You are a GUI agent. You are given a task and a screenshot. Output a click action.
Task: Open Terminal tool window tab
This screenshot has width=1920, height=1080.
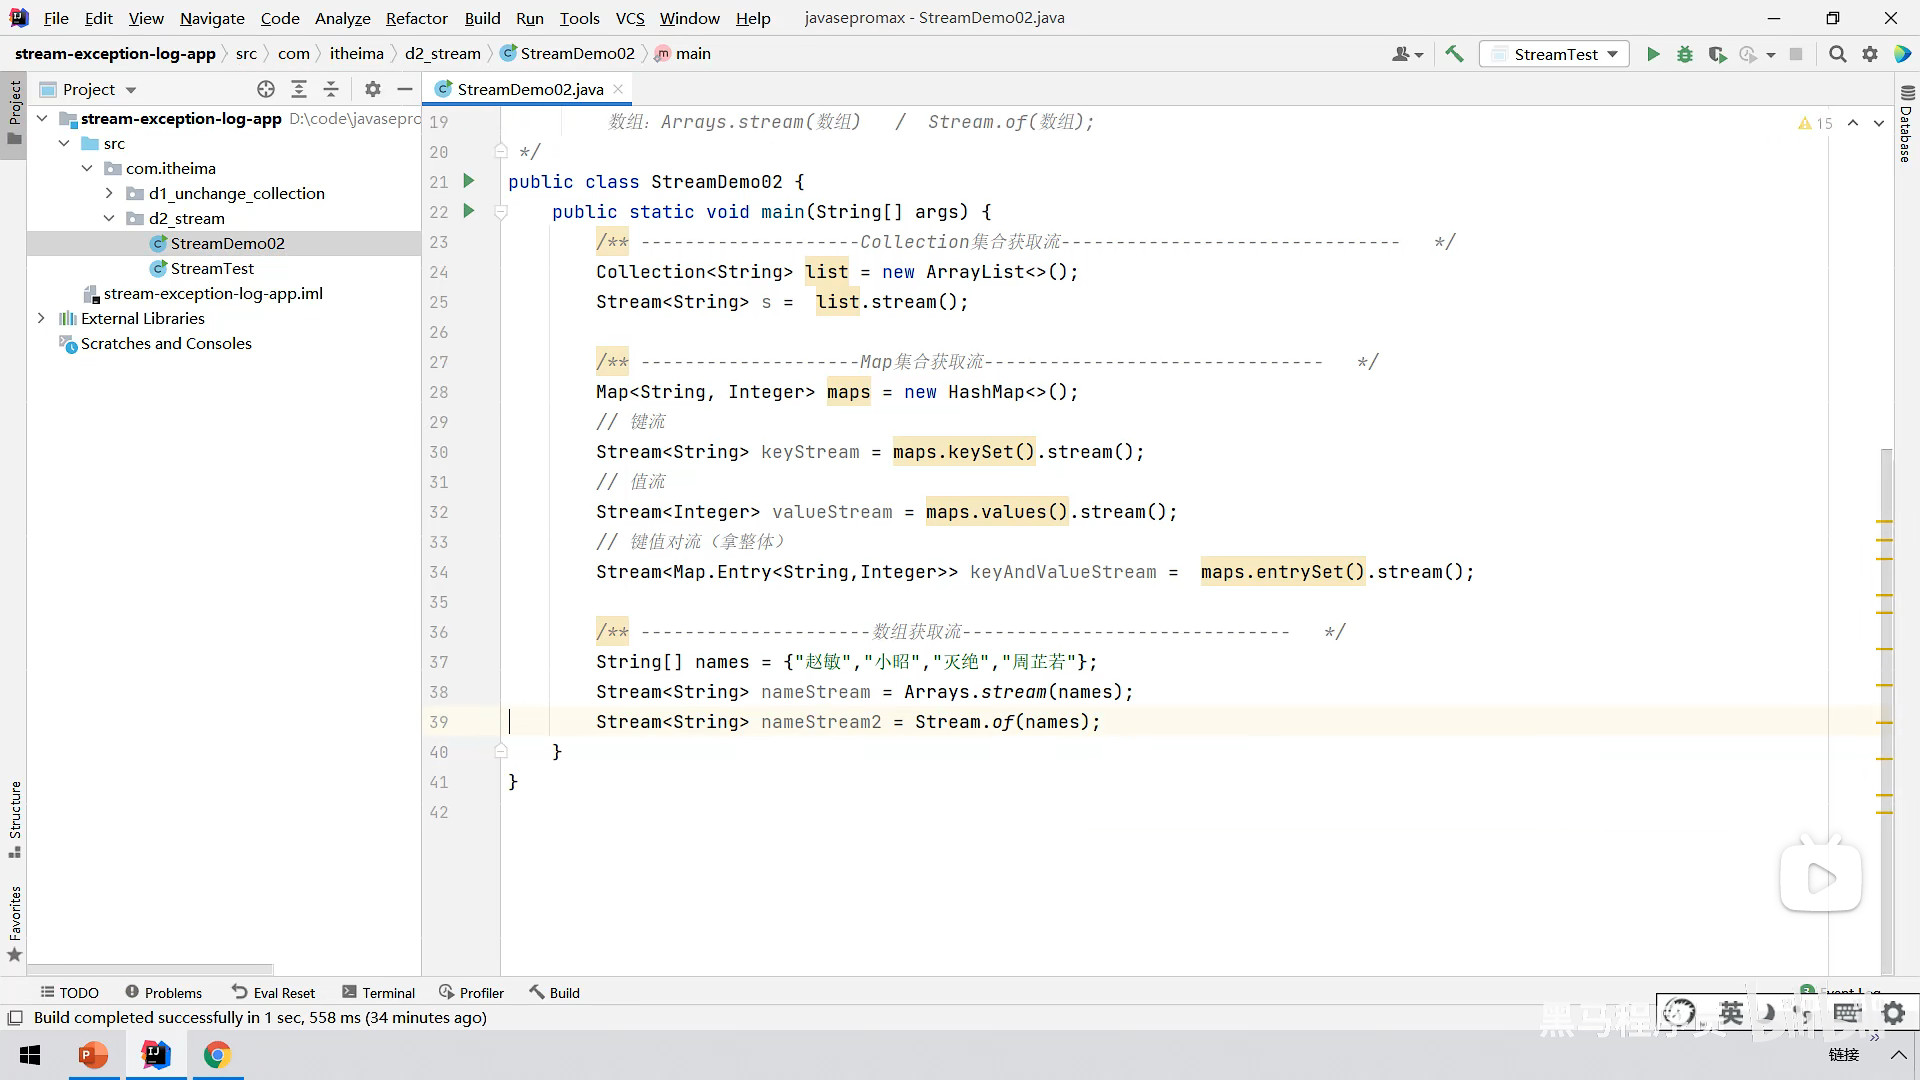378,992
